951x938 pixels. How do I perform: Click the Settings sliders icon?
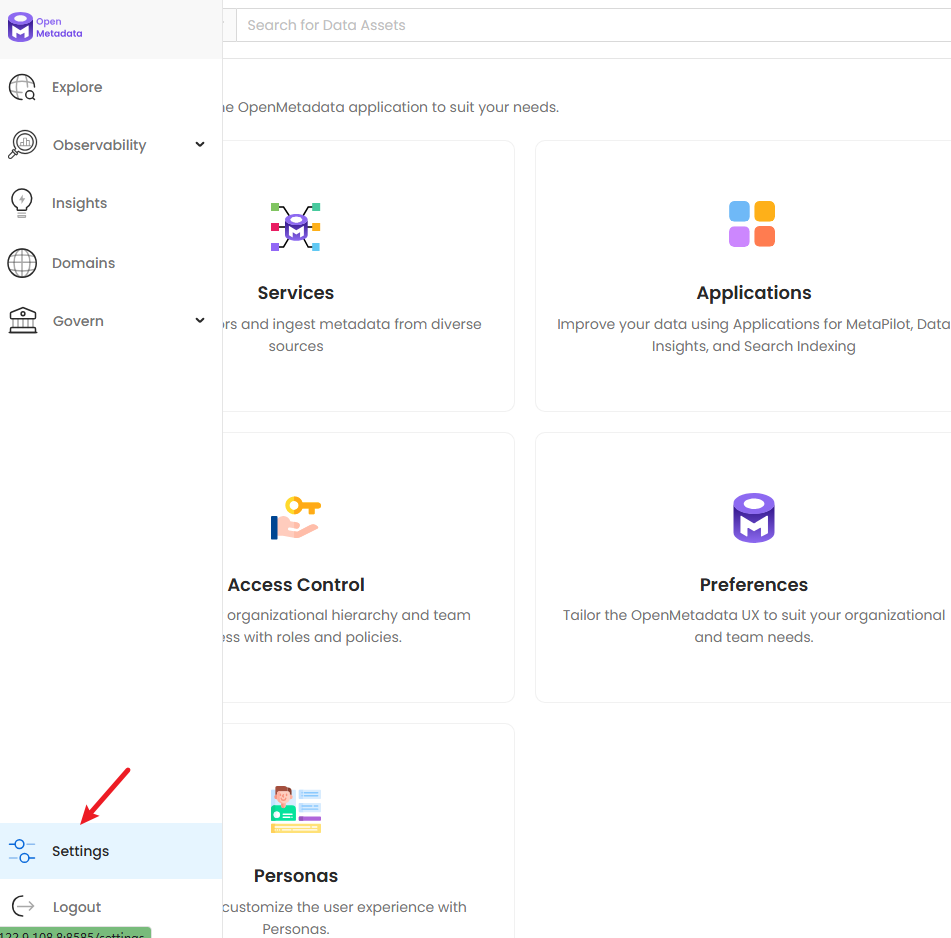pos(22,851)
